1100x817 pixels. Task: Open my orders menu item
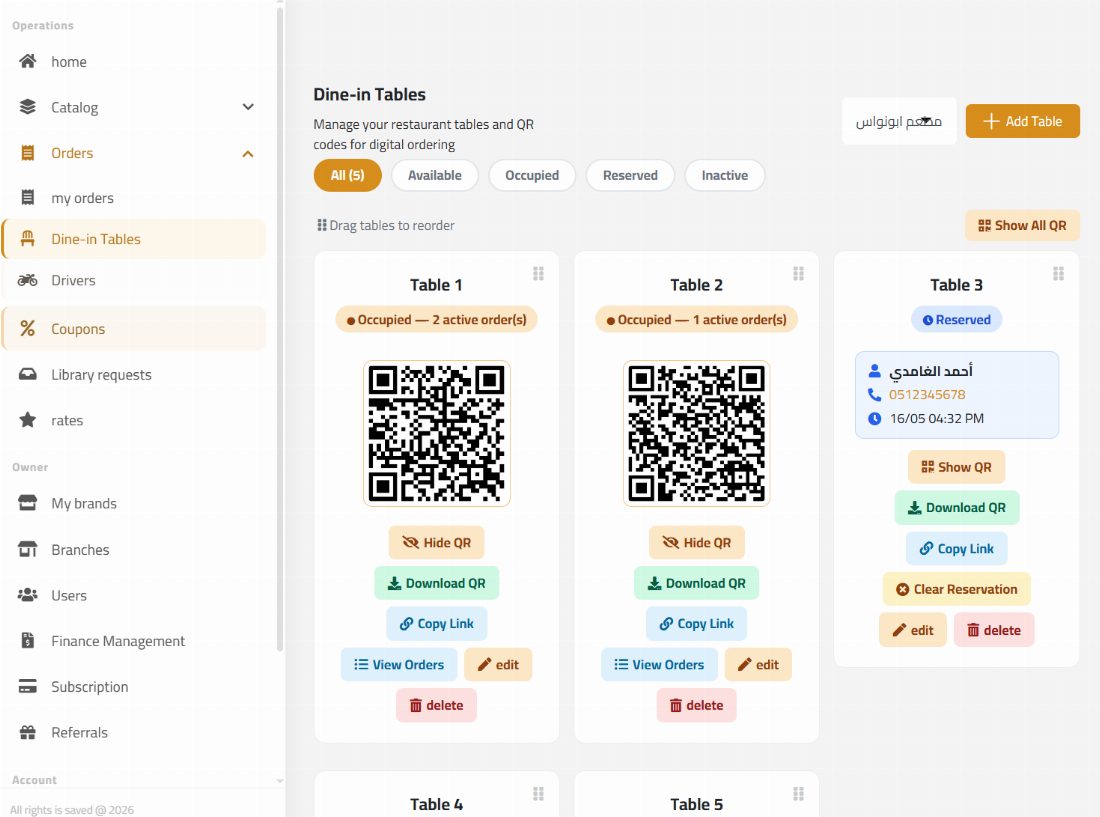[133, 198]
